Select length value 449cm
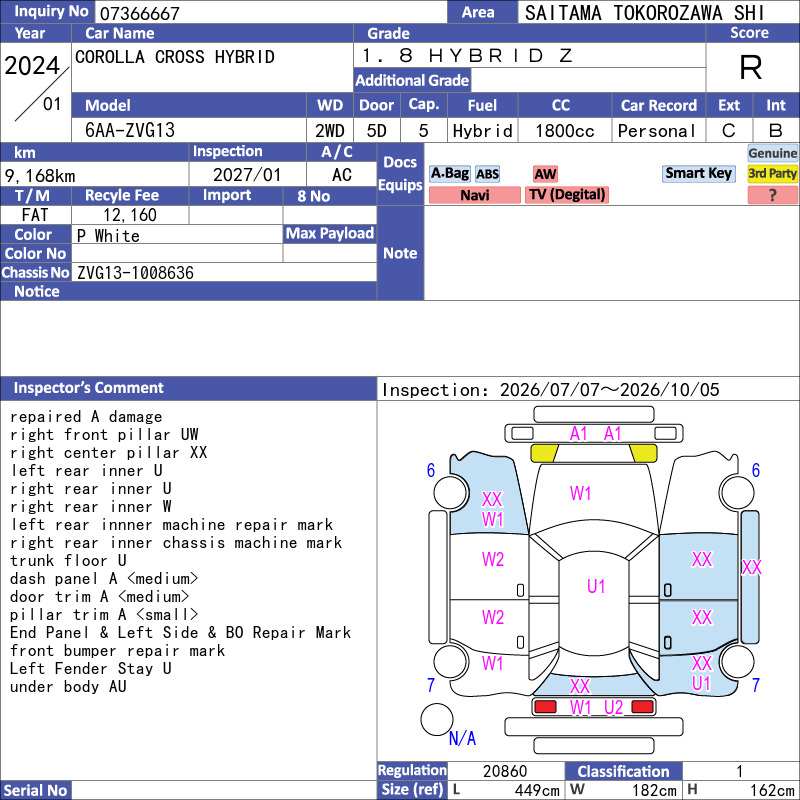Viewport: 800px width, 800px height. [537, 790]
